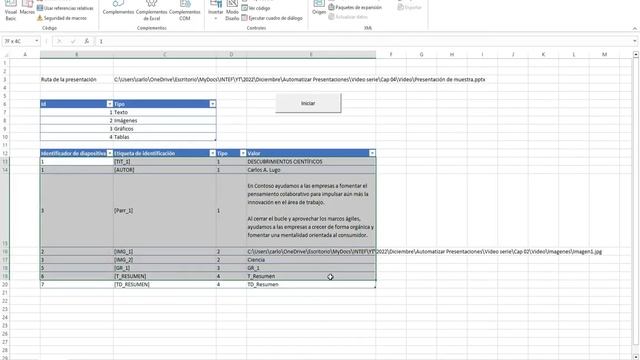Select the Select All corner button
The height and width of the screenshot is (360, 640).
pyautogui.click(x=5, y=54)
